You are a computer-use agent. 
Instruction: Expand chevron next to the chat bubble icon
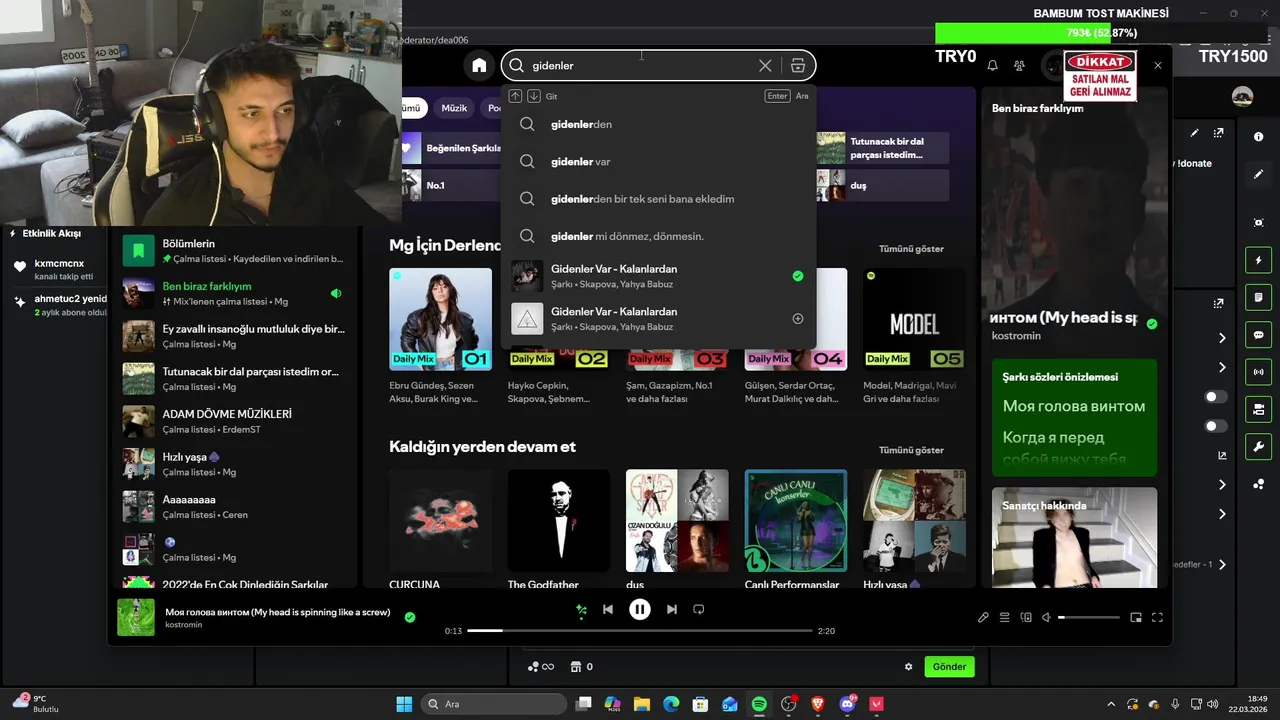(1222, 338)
